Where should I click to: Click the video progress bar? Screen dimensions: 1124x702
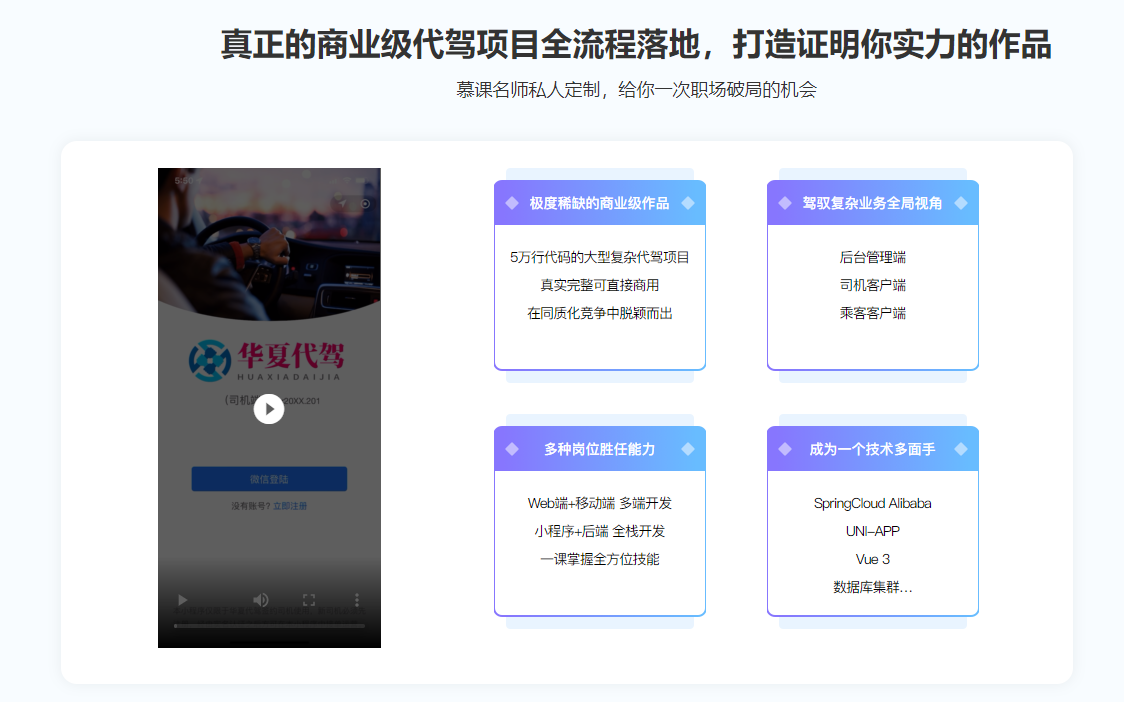tap(269, 626)
